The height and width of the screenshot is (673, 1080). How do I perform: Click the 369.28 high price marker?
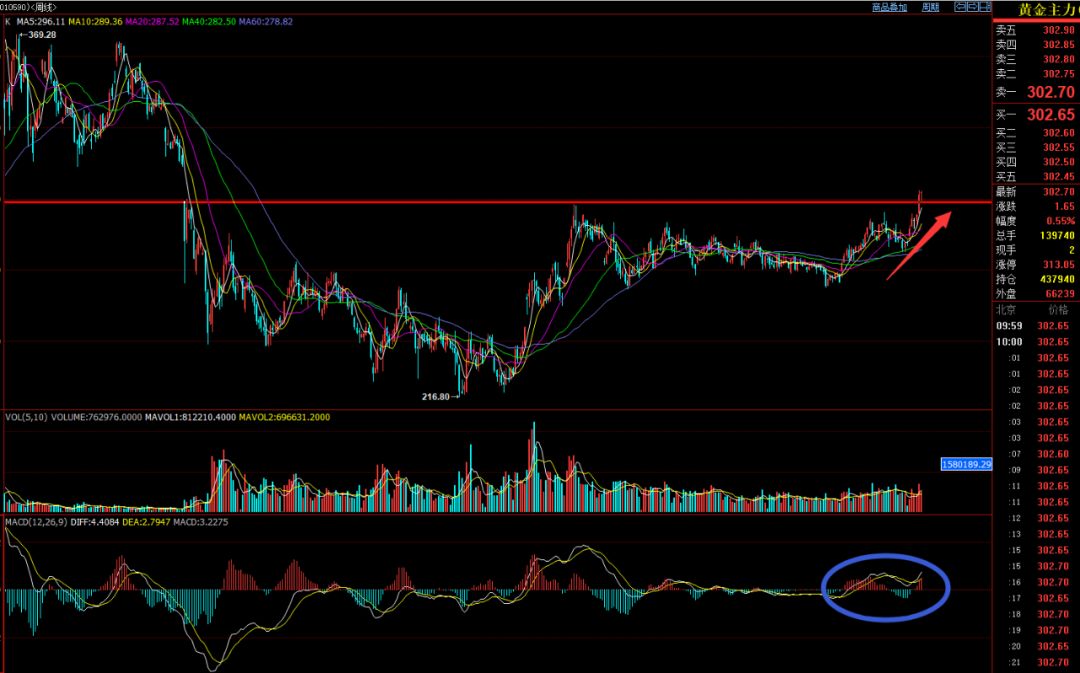(x=38, y=34)
